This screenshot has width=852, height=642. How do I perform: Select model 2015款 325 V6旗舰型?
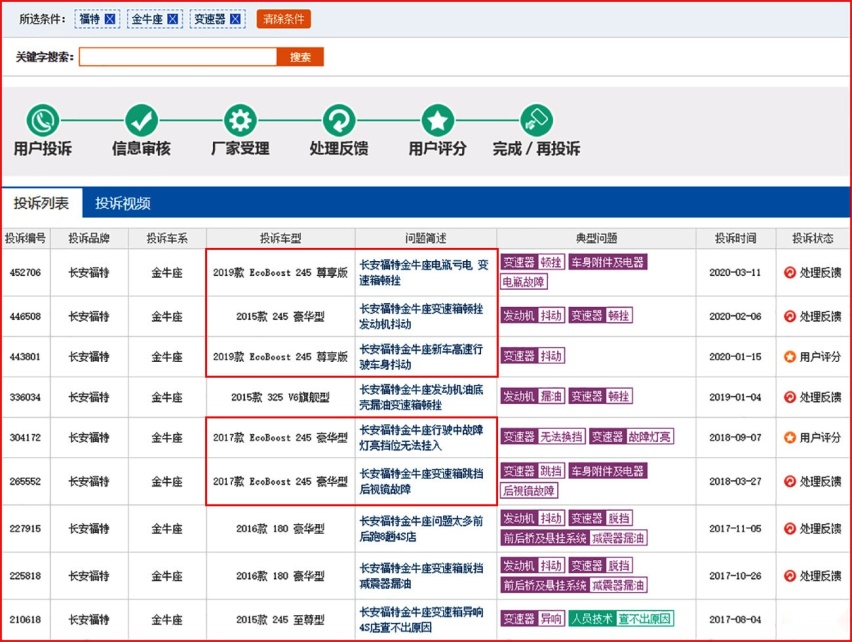pyautogui.click(x=280, y=397)
